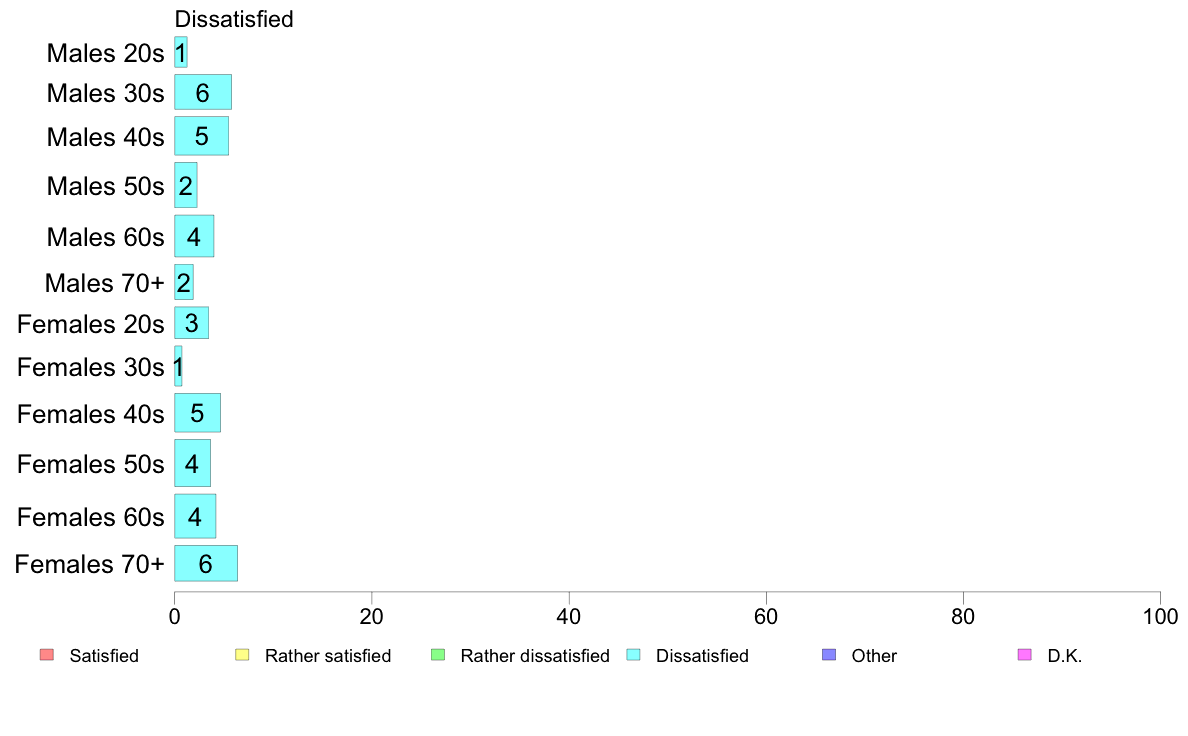This screenshot has width=1188, height=736.
Task: Click the Females 40s bar
Action: point(198,413)
